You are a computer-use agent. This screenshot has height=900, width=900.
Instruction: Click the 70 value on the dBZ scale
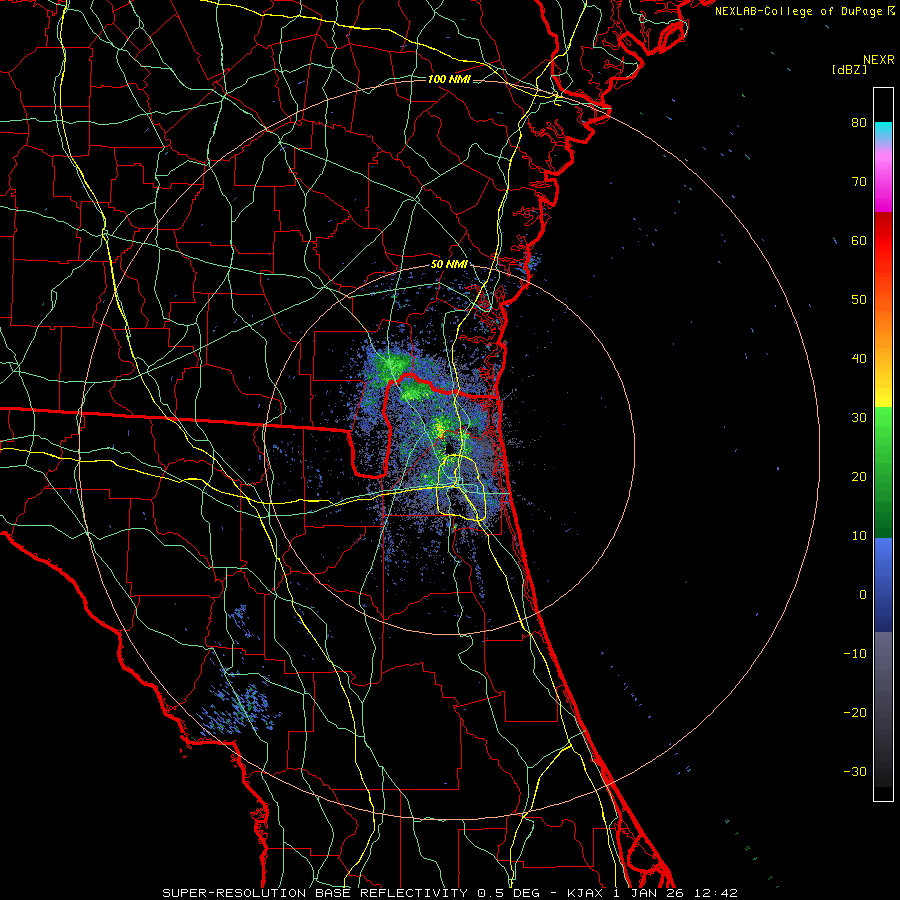pyautogui.click(x=859, y=182)
